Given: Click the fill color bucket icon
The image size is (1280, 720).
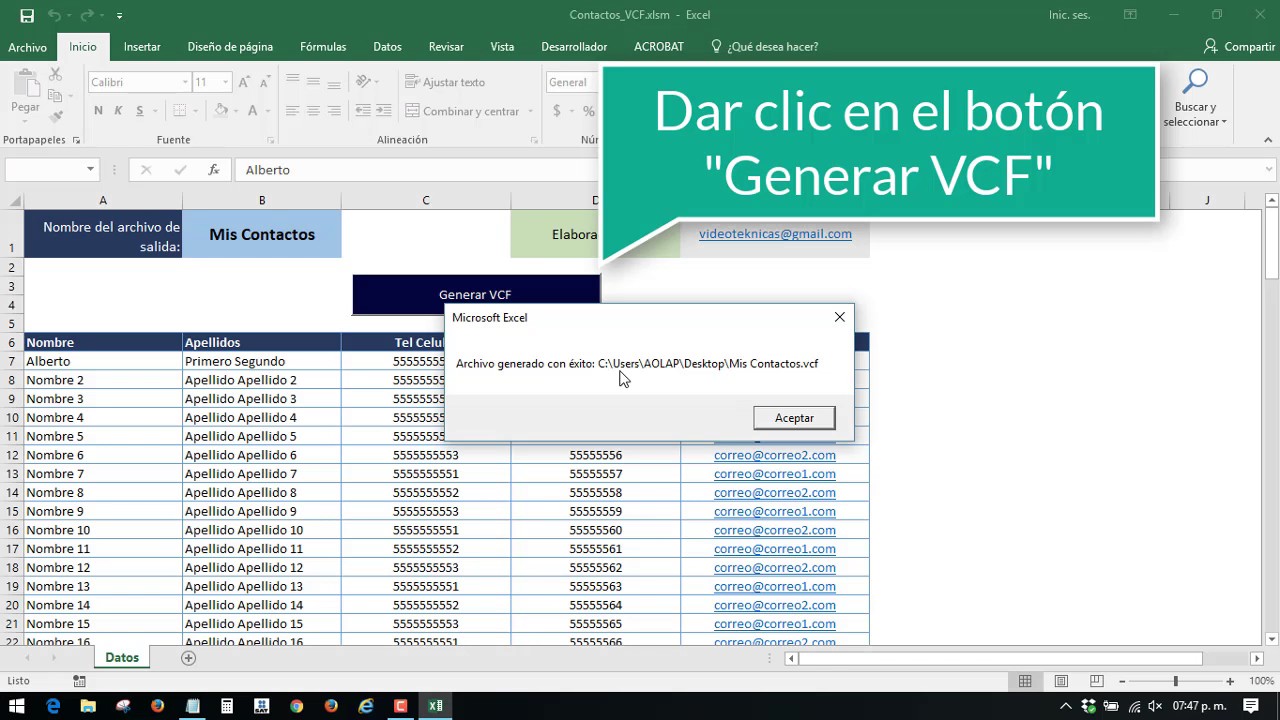Looking at the screenshot, I should coord(221,111).
